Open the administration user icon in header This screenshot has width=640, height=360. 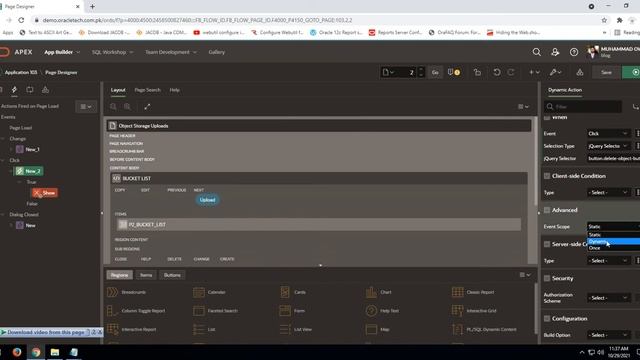[x=555, y=52]
